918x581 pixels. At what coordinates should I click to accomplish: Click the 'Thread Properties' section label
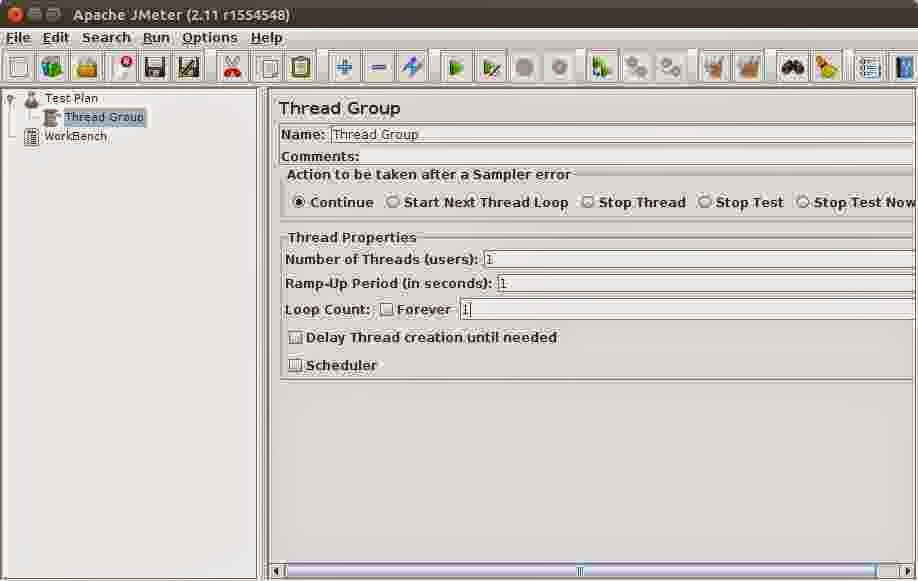tap(352, 238)
